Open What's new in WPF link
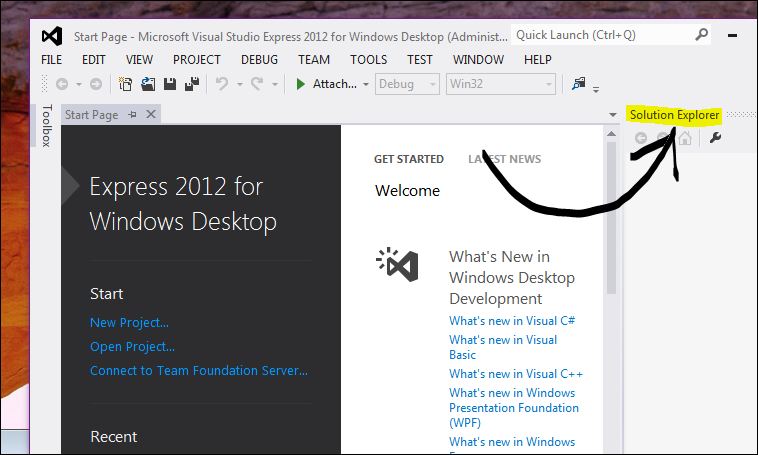The width and height of the screenshot is (758, 455). click(x=513, y=408)
